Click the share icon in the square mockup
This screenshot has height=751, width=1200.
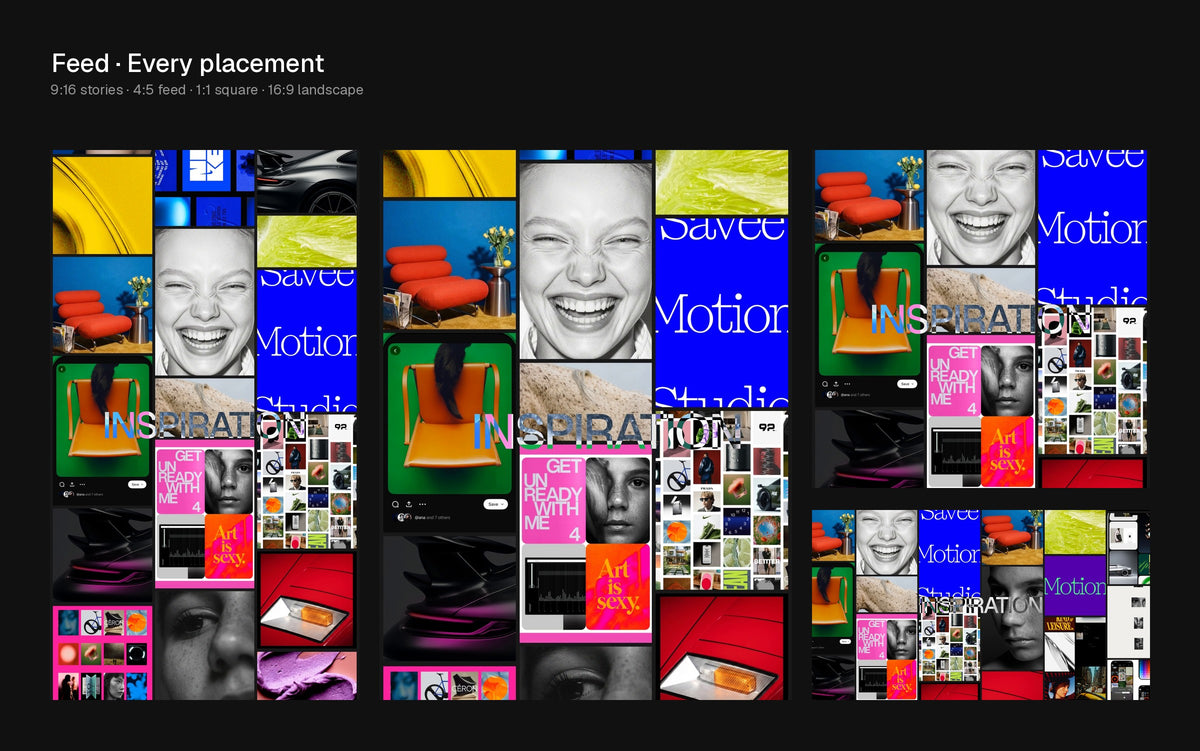[x=836, y=384]
